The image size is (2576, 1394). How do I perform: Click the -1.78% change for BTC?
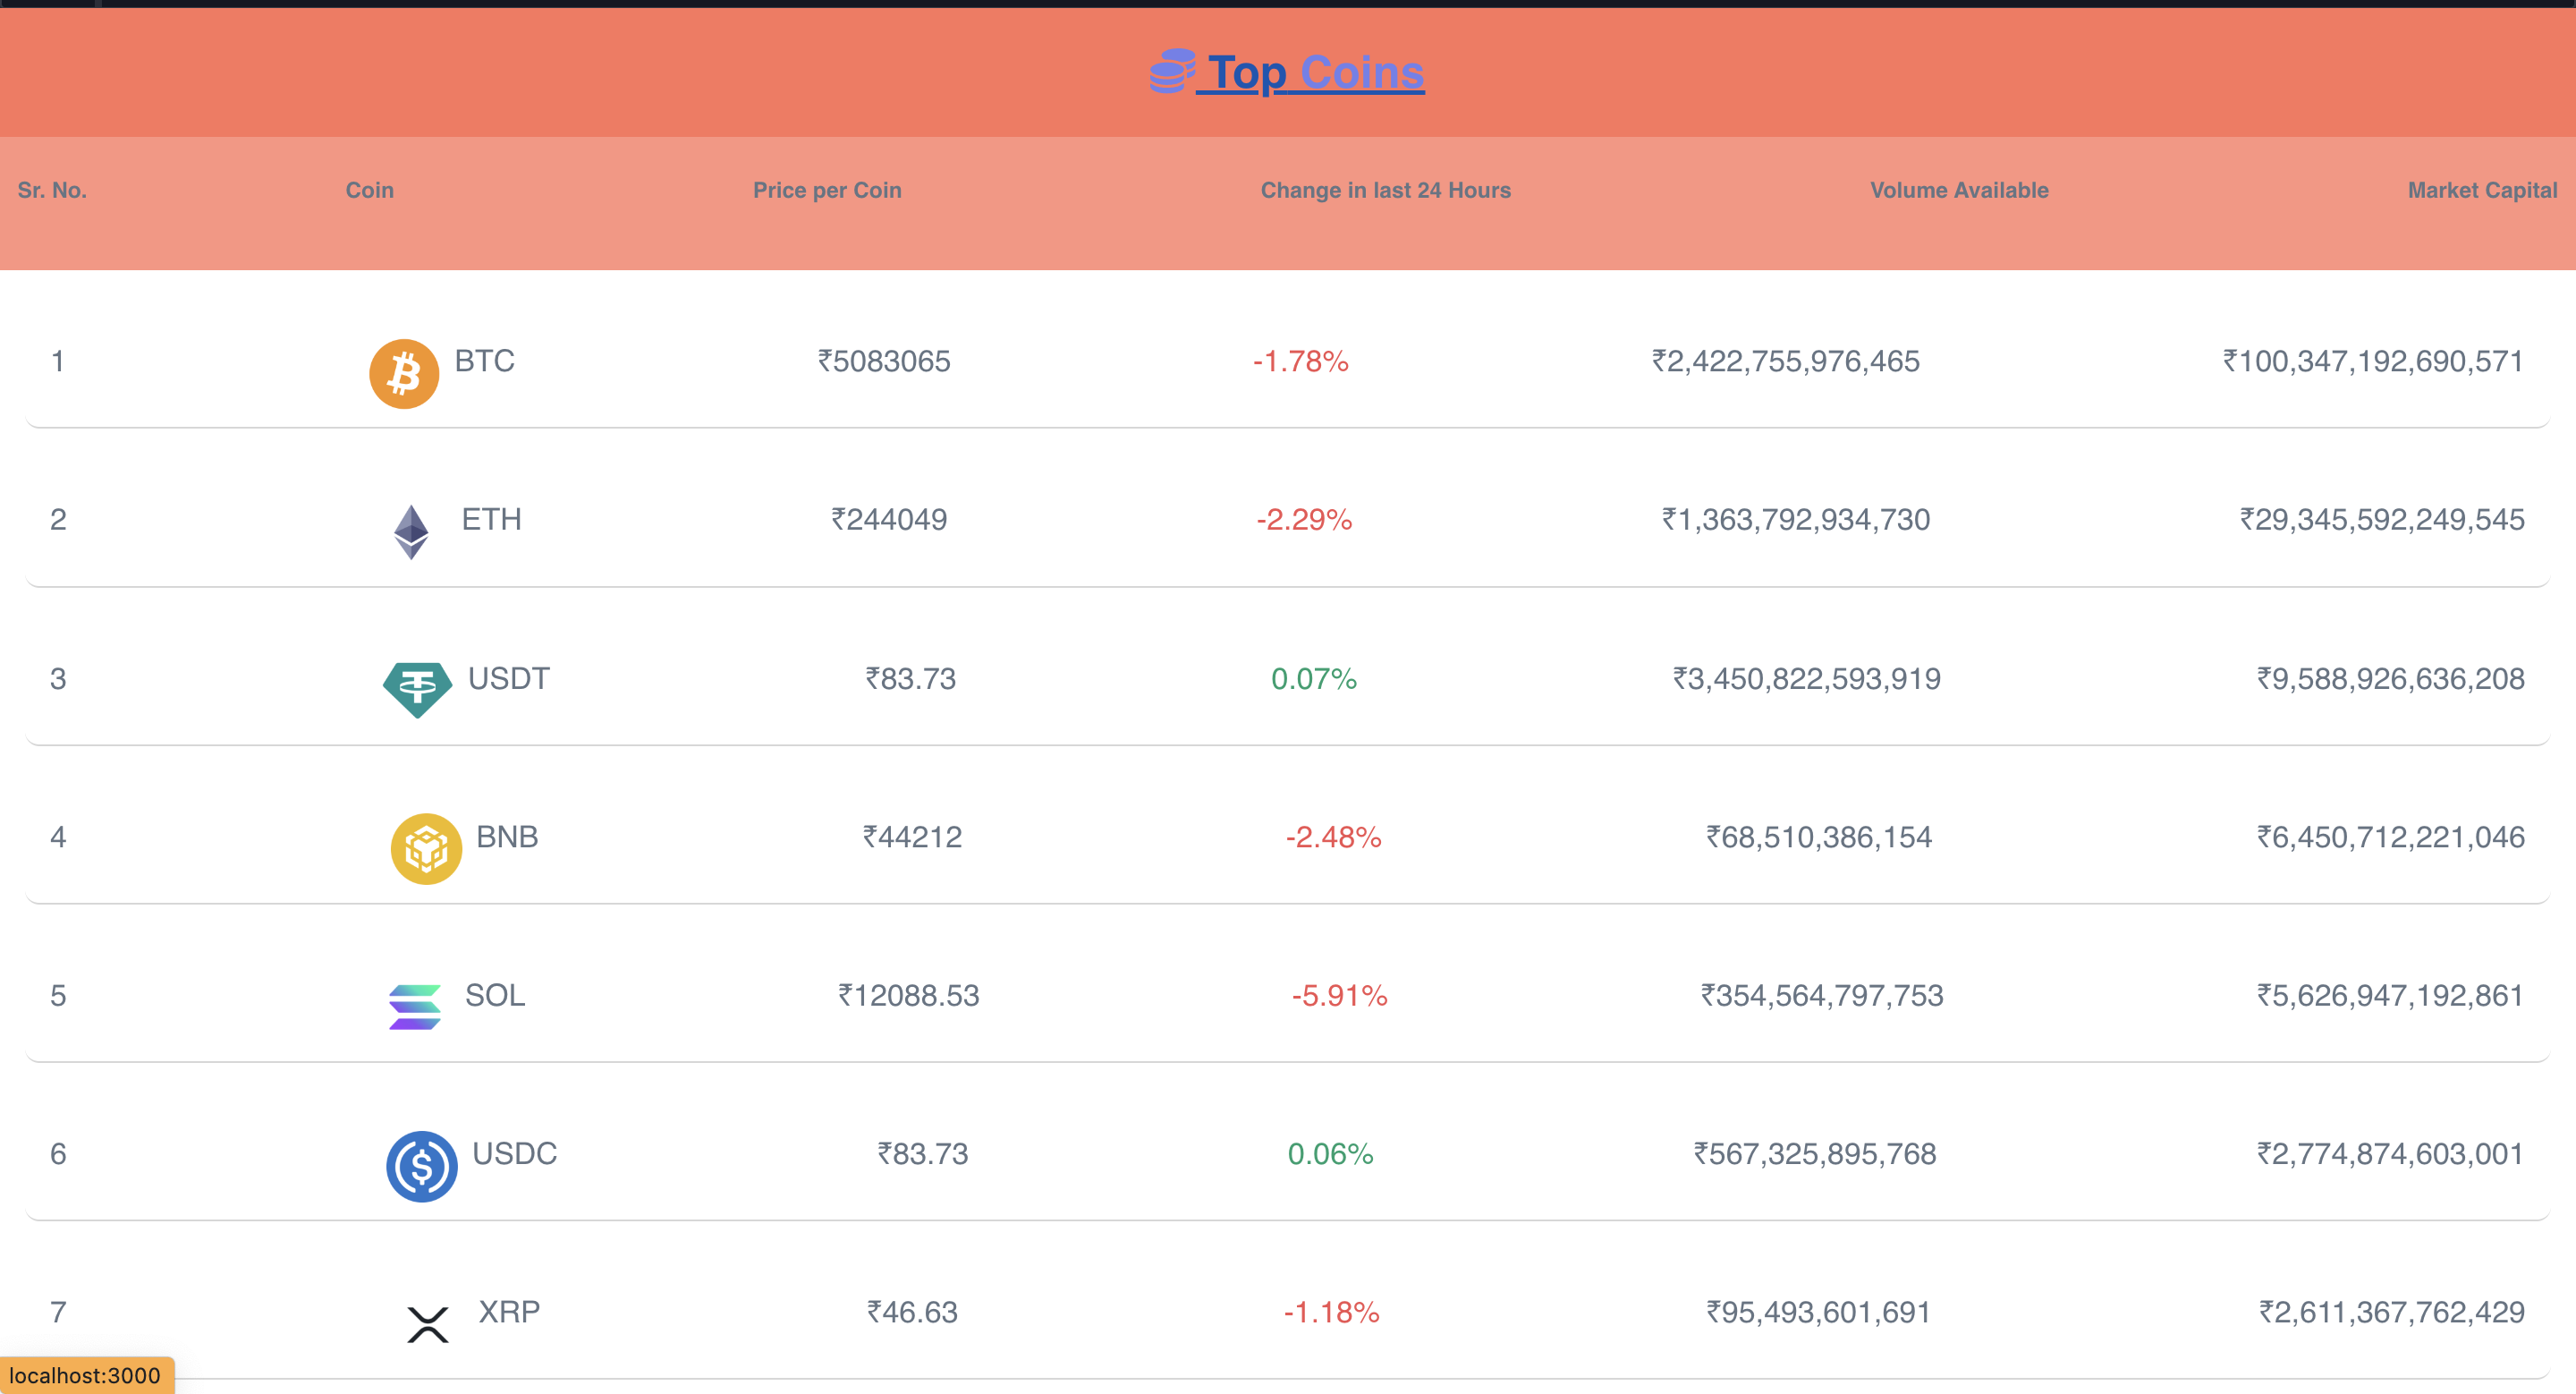tap(1301, 361)
